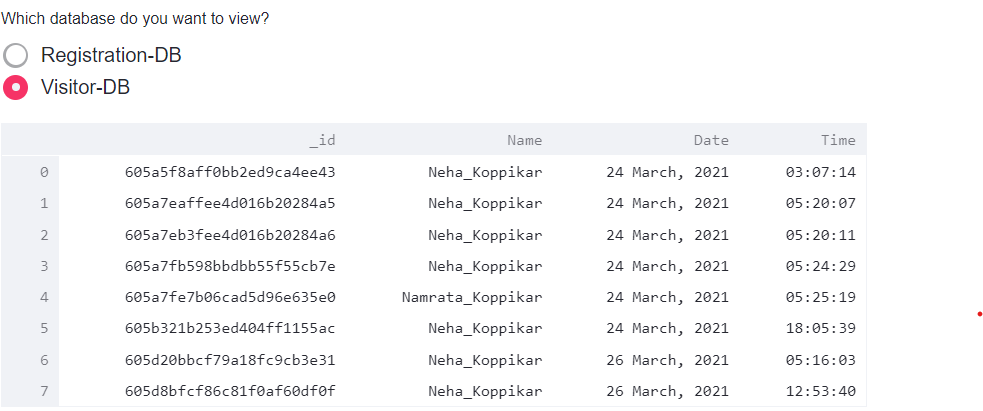Screen dimensions: 983x411
Task: Select the ID cell 605a5f8aff0bb2ed9ca4ee43
Action: 230,172
